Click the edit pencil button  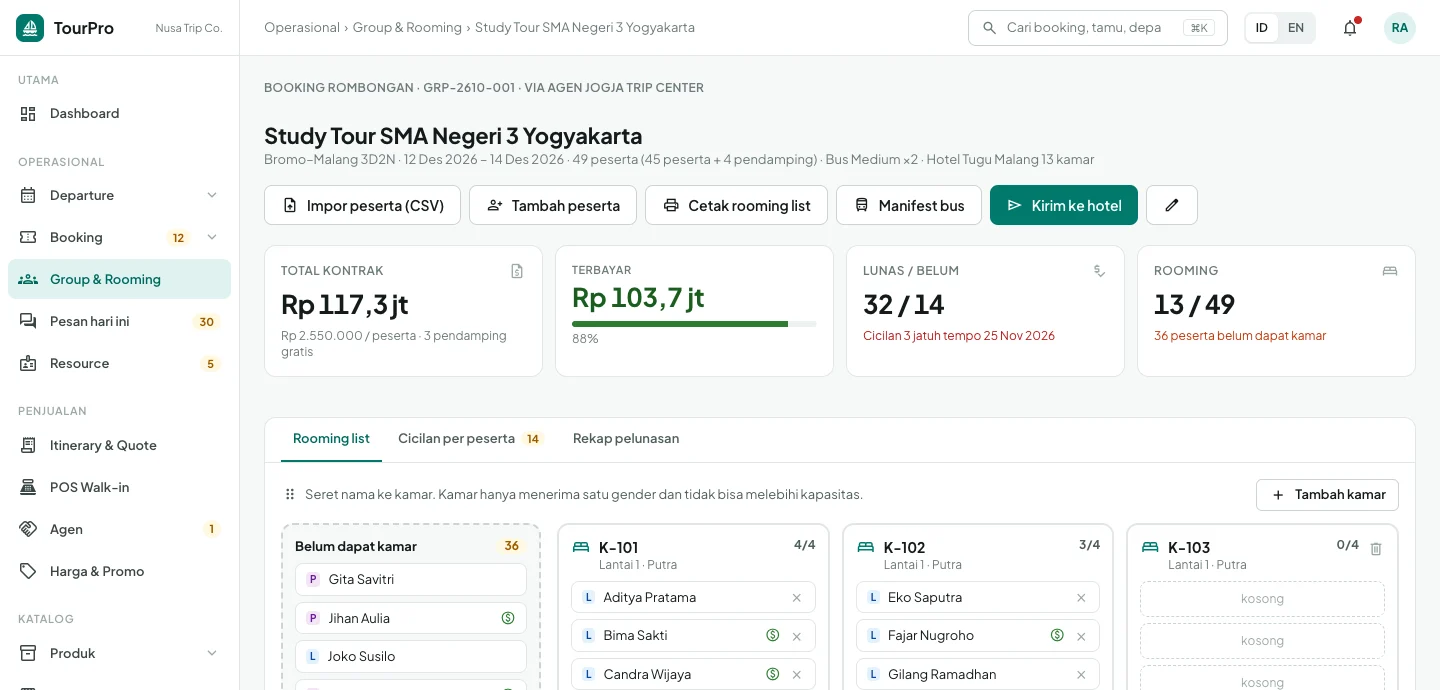(x=1172, y=205)
